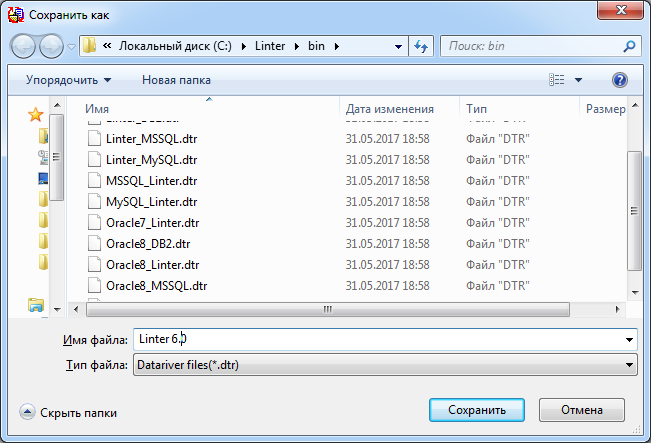
Task: Sort by 'Размер' column header
Action: pyautogui.click(x=605, y=109)
